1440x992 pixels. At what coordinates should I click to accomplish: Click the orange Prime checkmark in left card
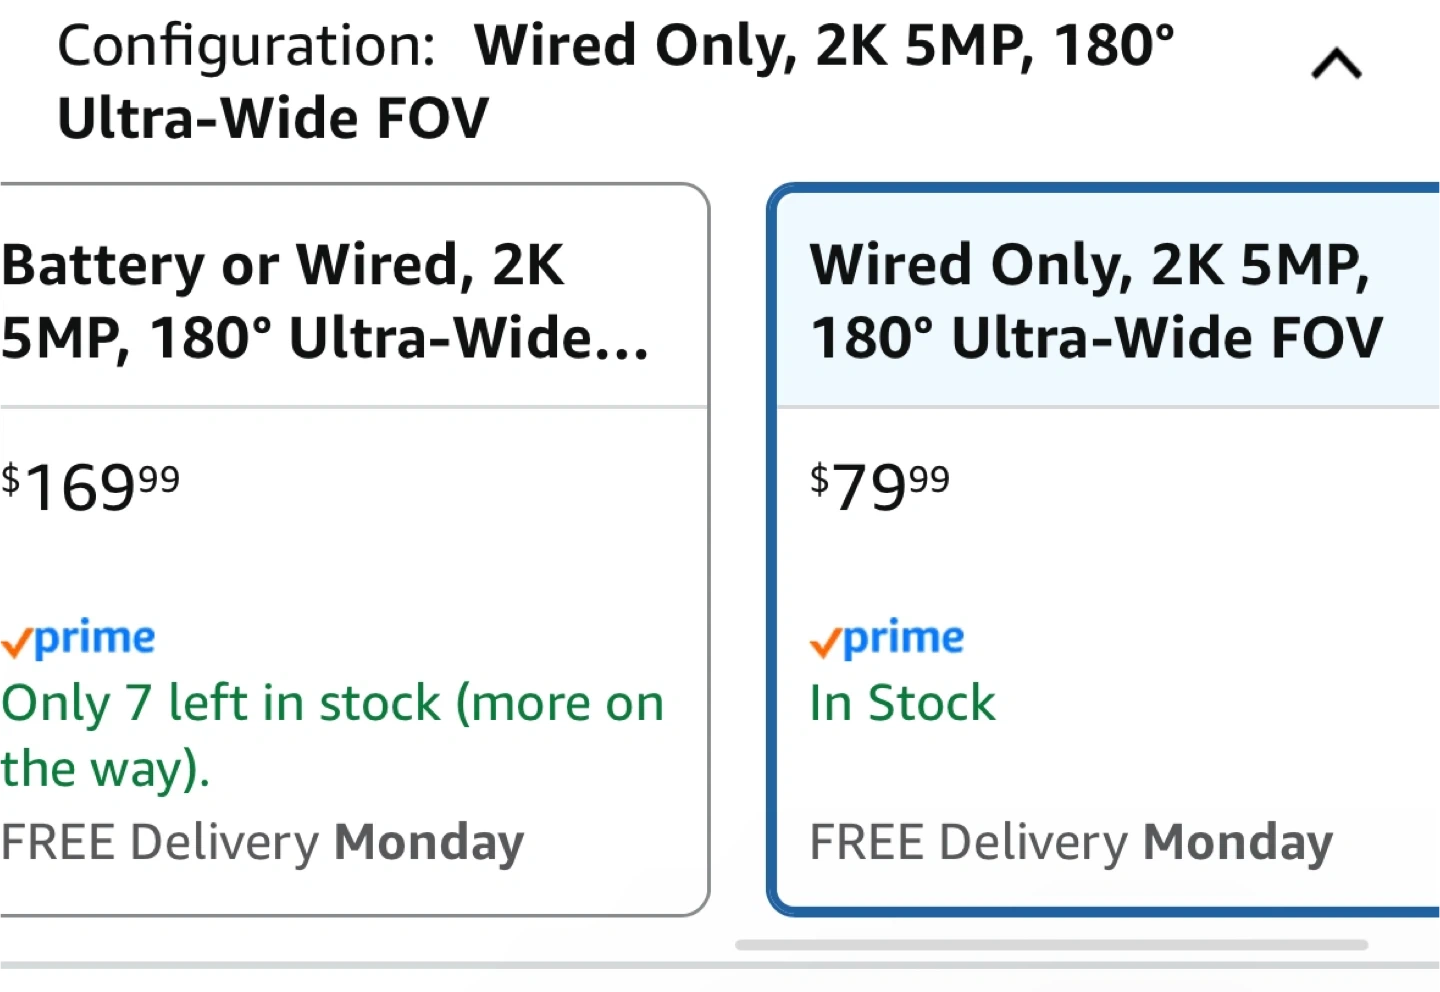17,643
